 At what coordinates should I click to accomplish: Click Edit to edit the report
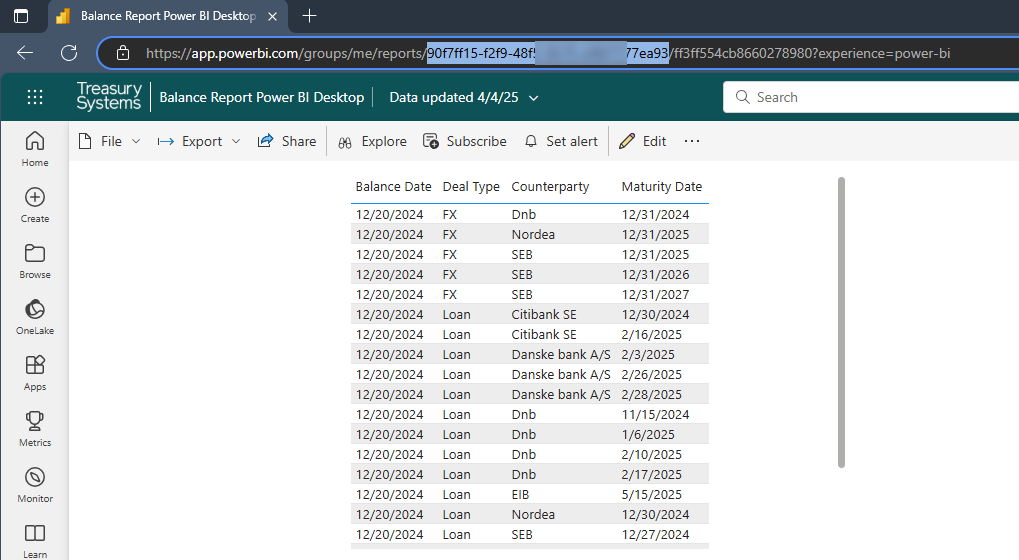click(x=643, y=141)
